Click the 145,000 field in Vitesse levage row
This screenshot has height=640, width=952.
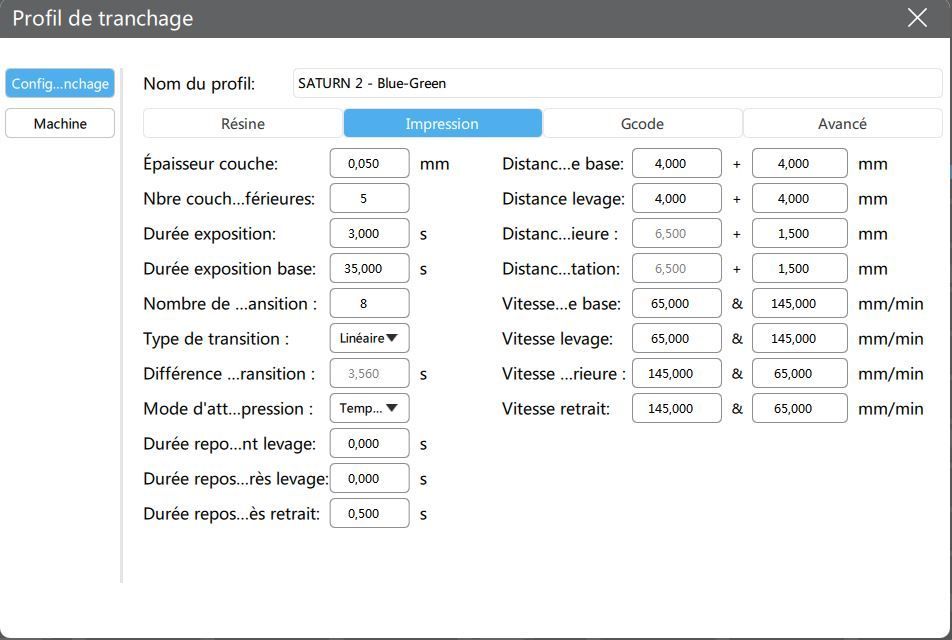pyautogui.click(x=800, y=338)
